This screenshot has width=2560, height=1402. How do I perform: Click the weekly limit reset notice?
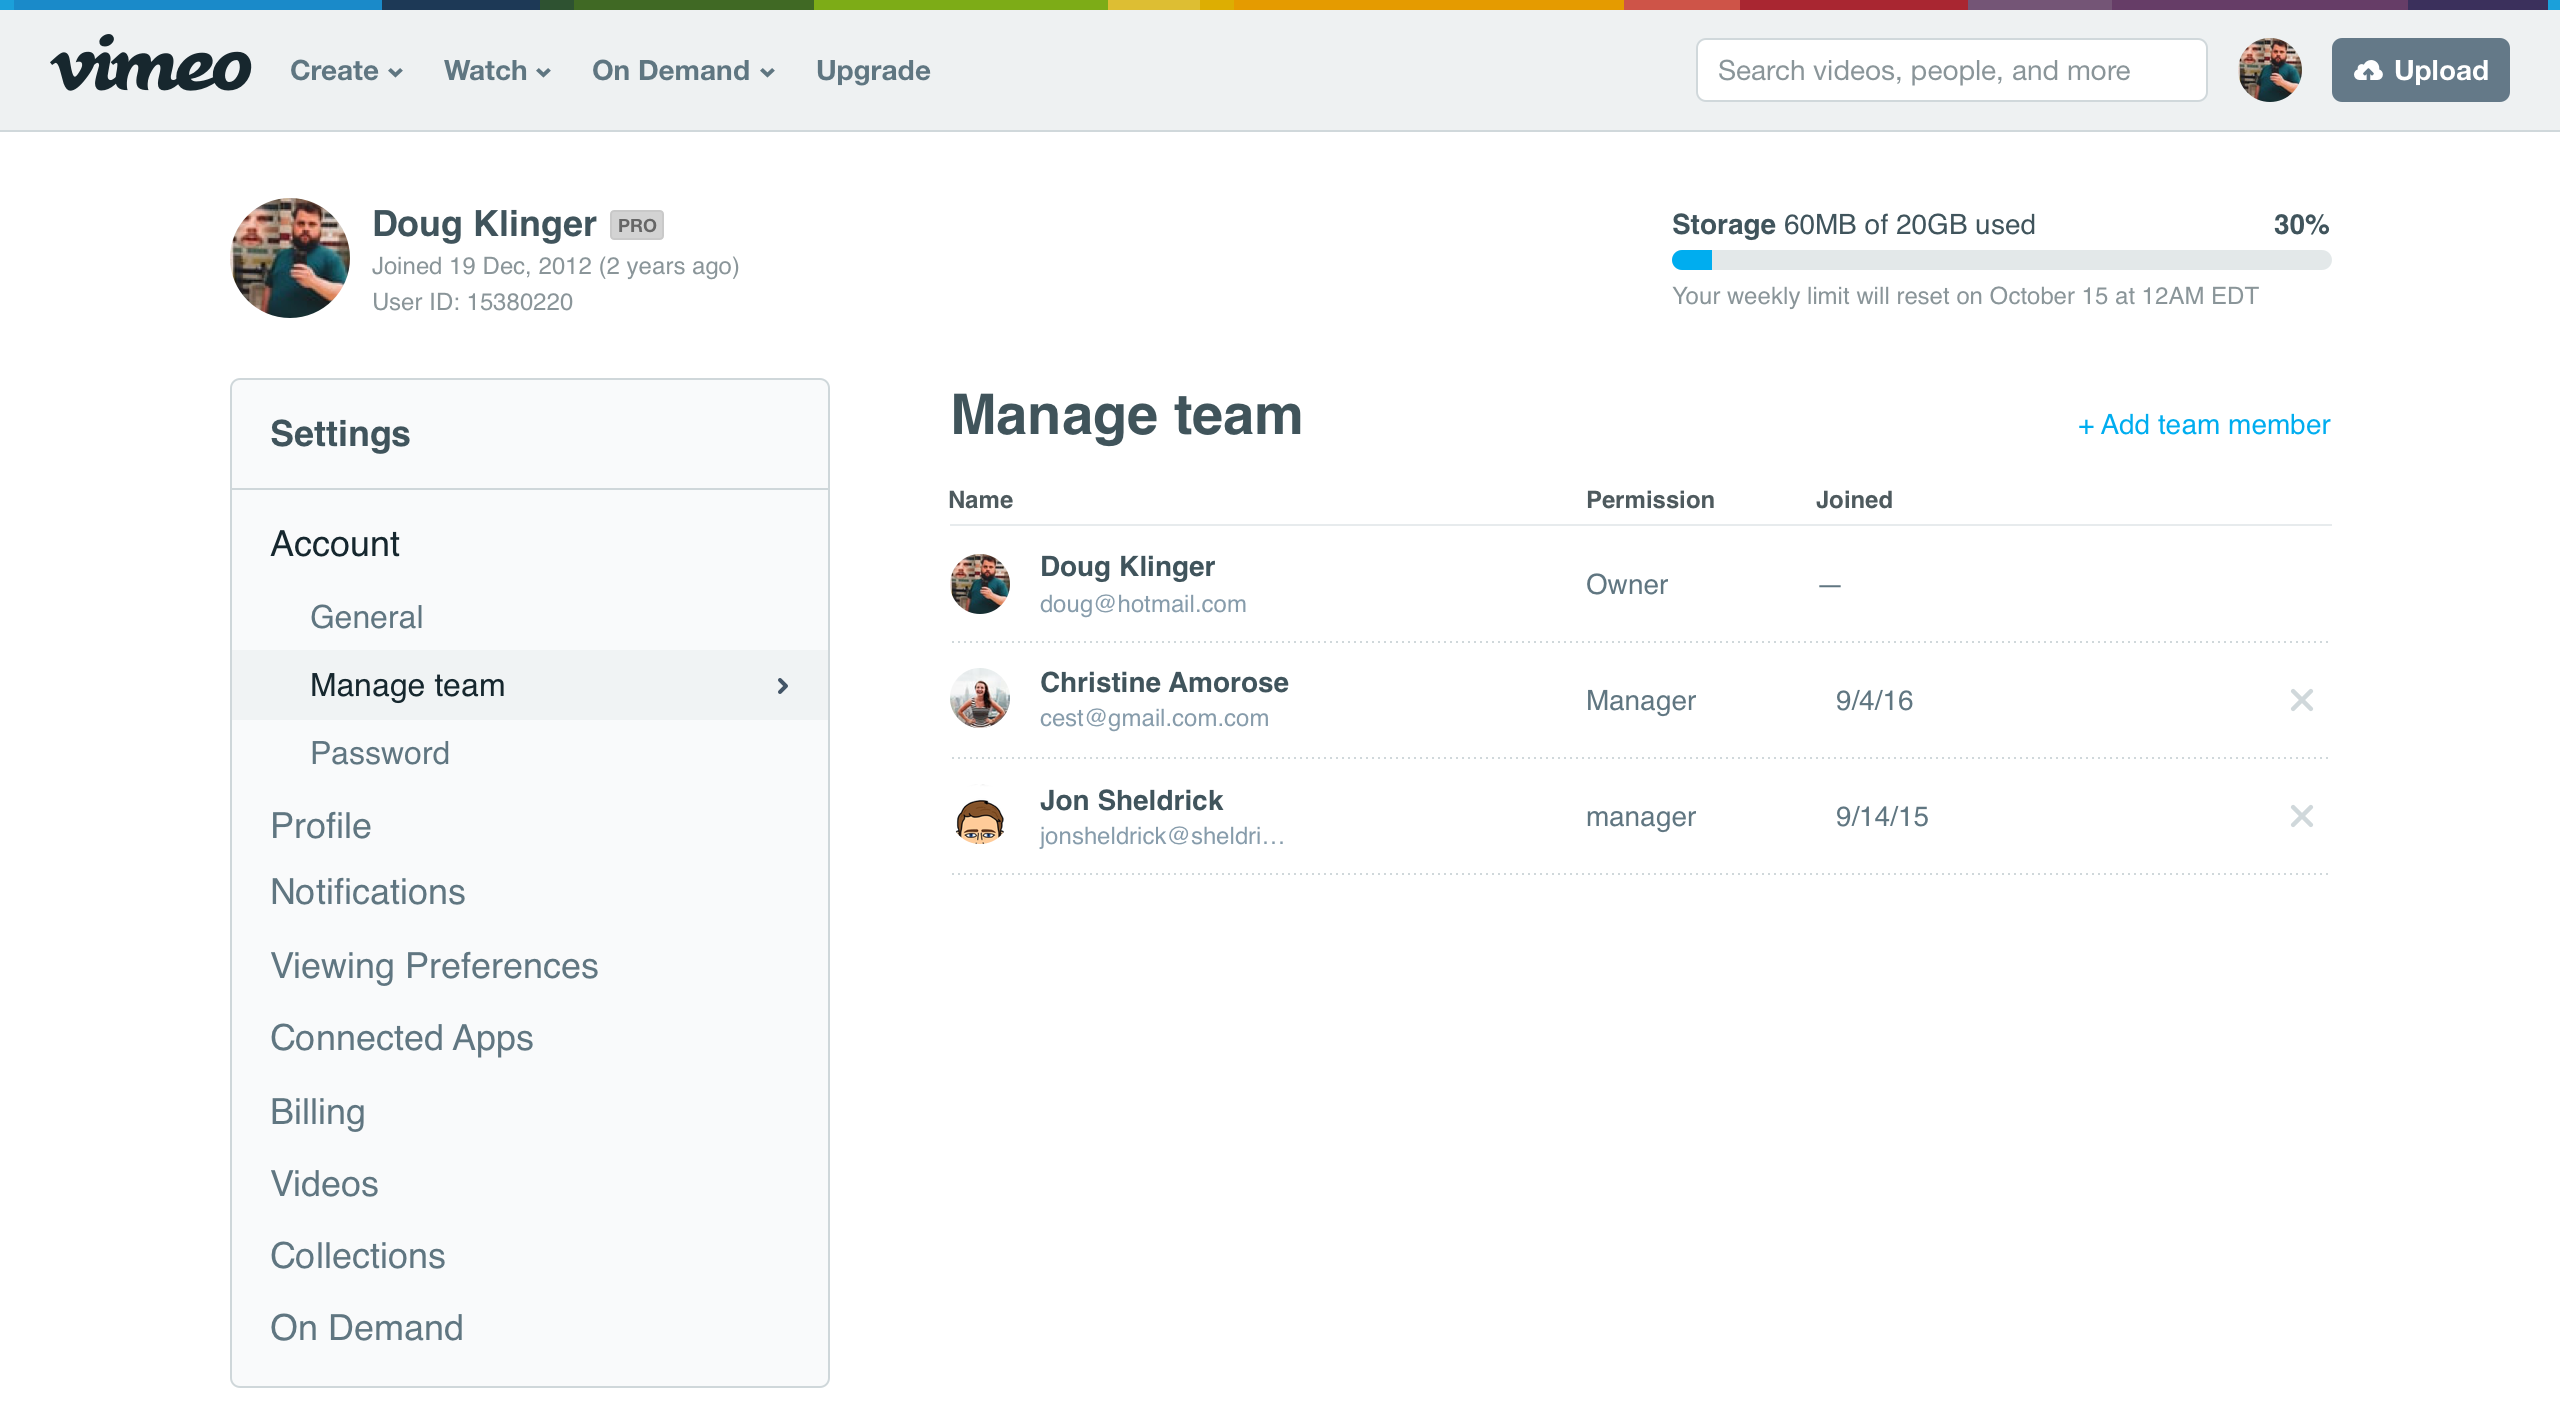[x=1965, y=296]
